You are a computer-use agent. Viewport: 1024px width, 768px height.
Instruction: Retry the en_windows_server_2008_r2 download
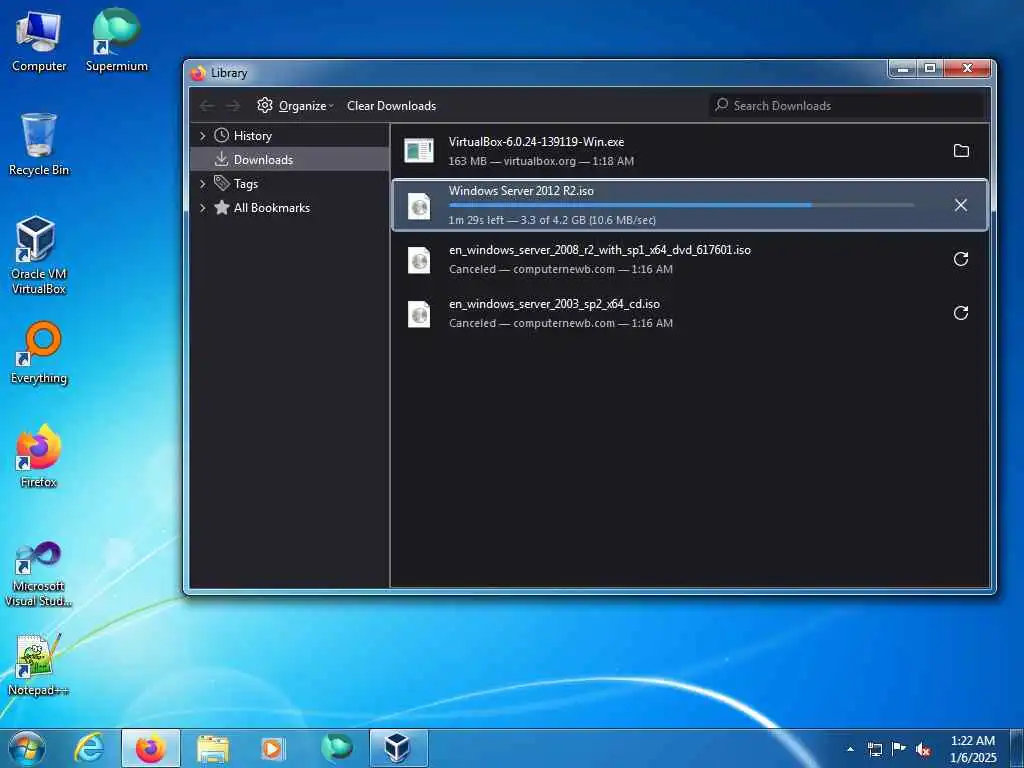961,259
